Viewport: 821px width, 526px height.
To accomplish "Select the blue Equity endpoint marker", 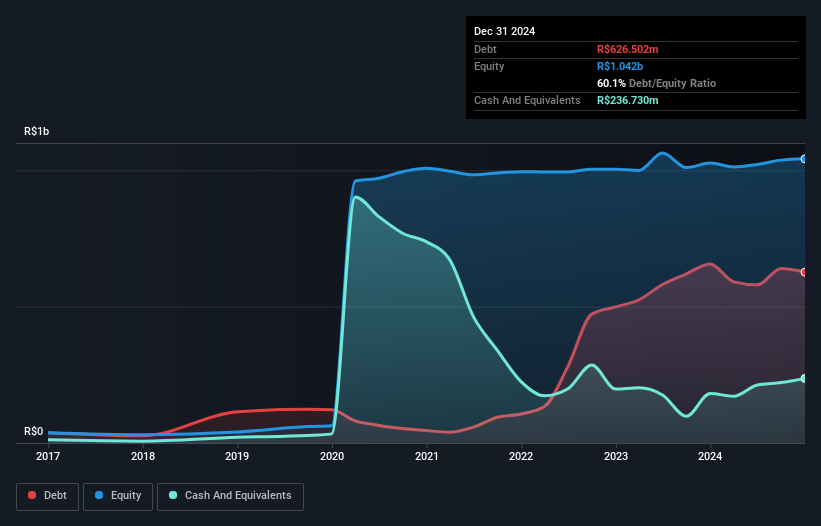I will [x=804, y=159].
